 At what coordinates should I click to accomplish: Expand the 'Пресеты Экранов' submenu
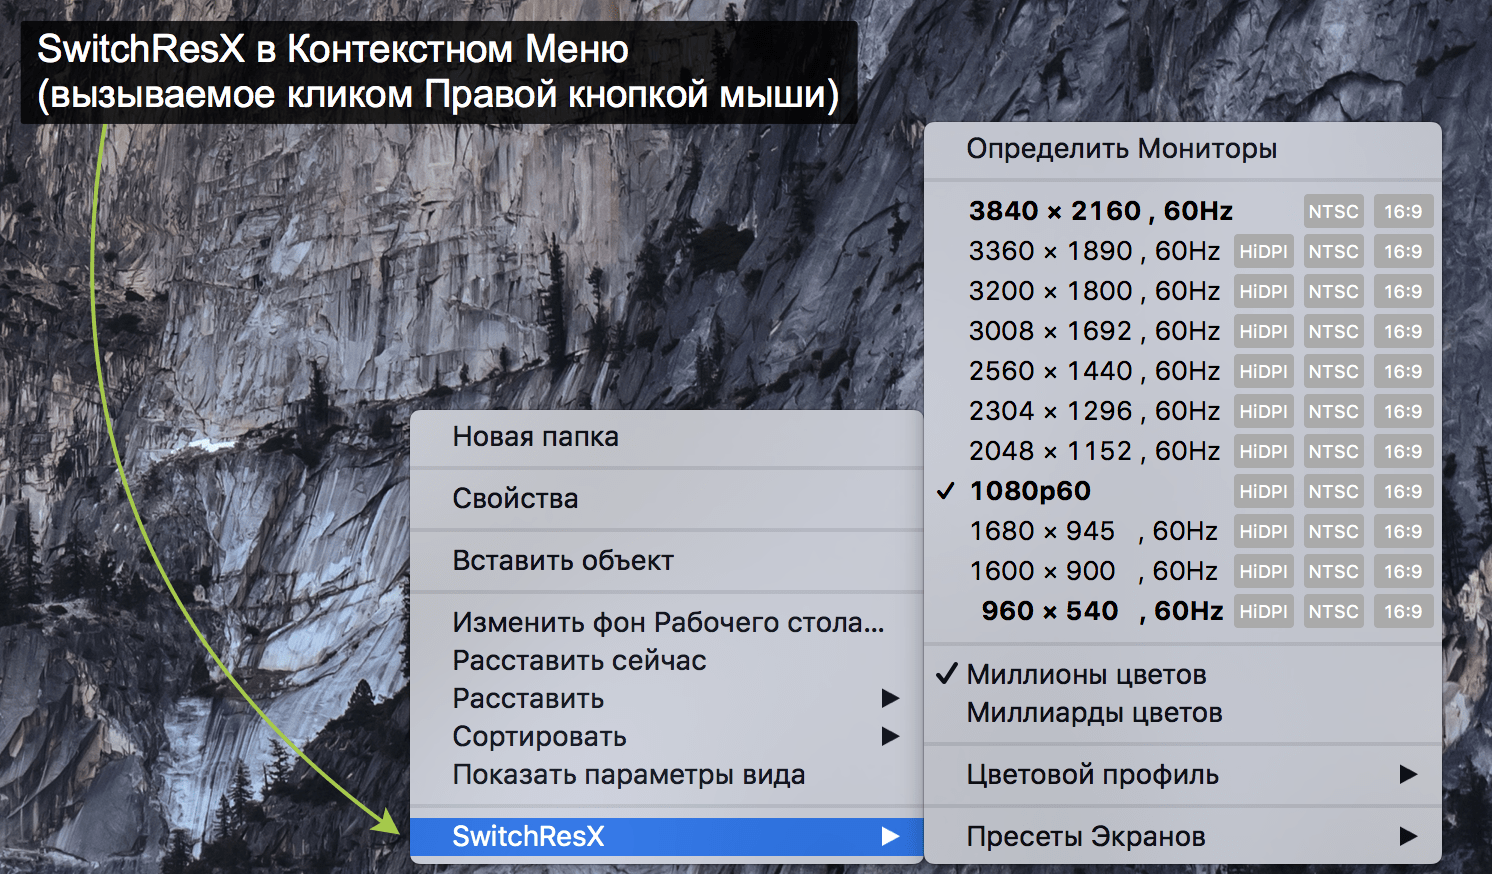[1182, 837]
